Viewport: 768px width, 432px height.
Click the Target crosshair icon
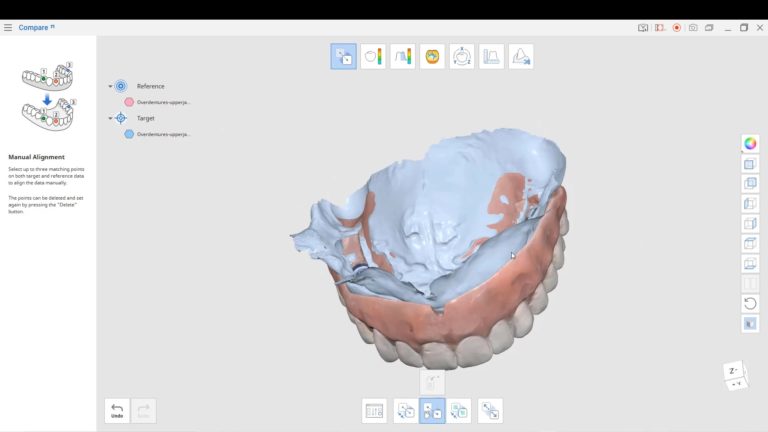[120, 118]
